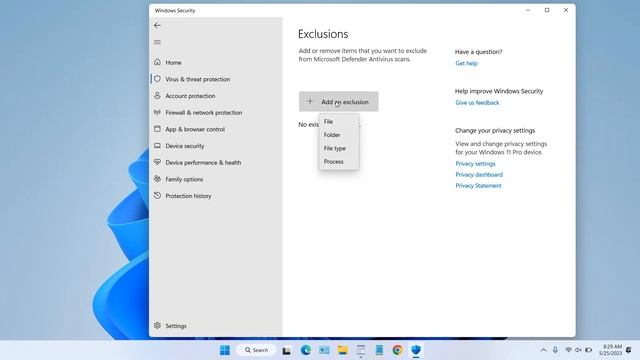Open Task View in the taskbar
The image size is (640, 360).
(x=287, y=350)
